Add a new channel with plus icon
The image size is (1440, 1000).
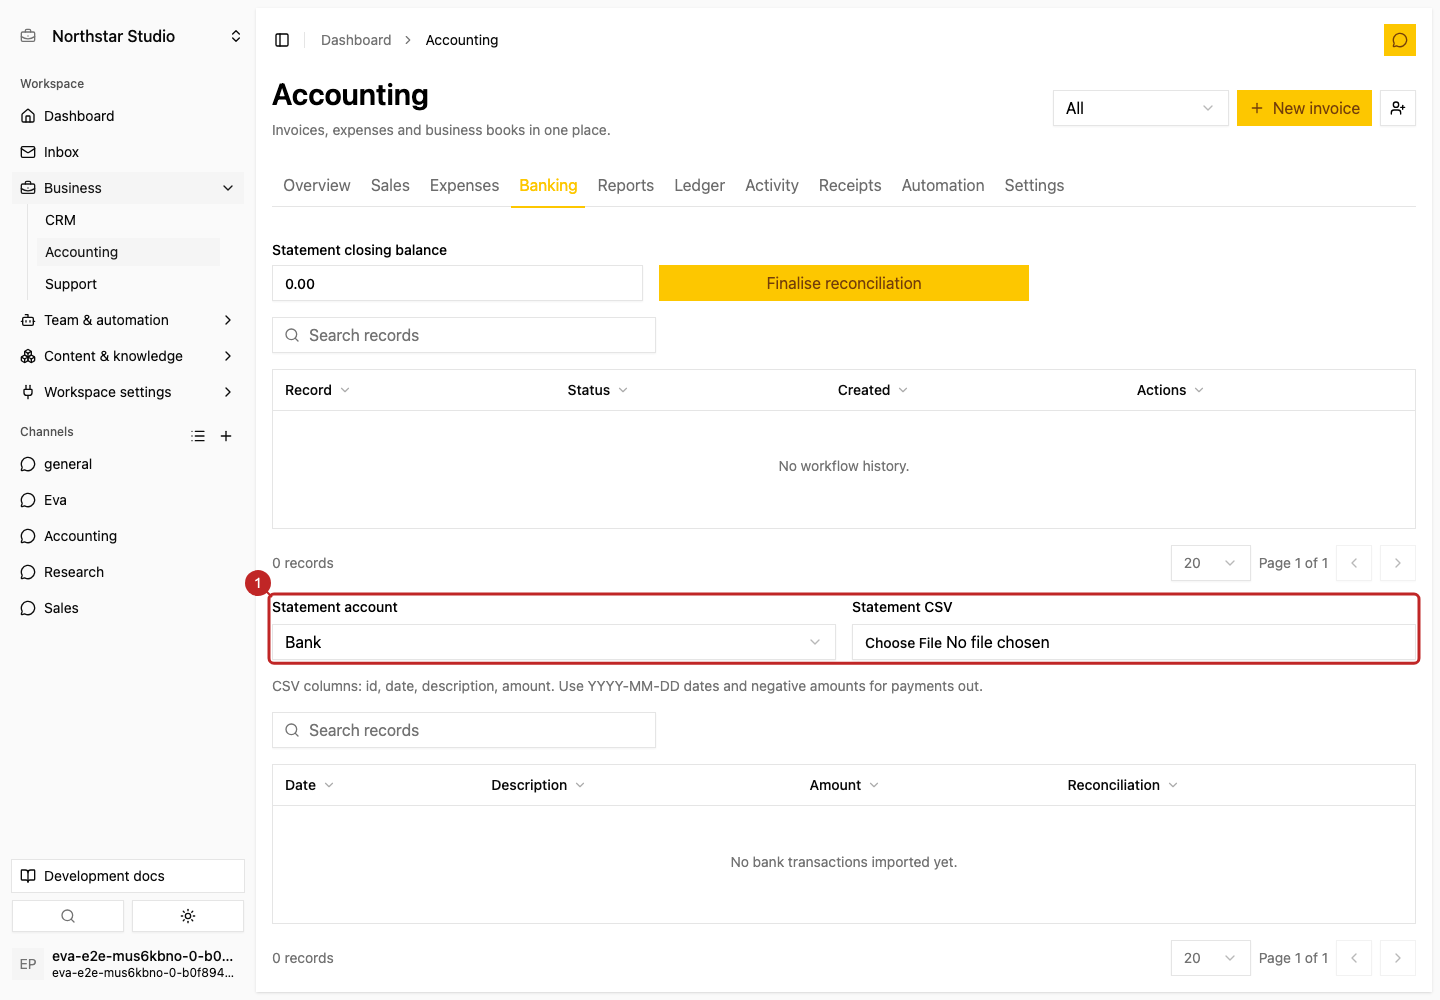226,436
